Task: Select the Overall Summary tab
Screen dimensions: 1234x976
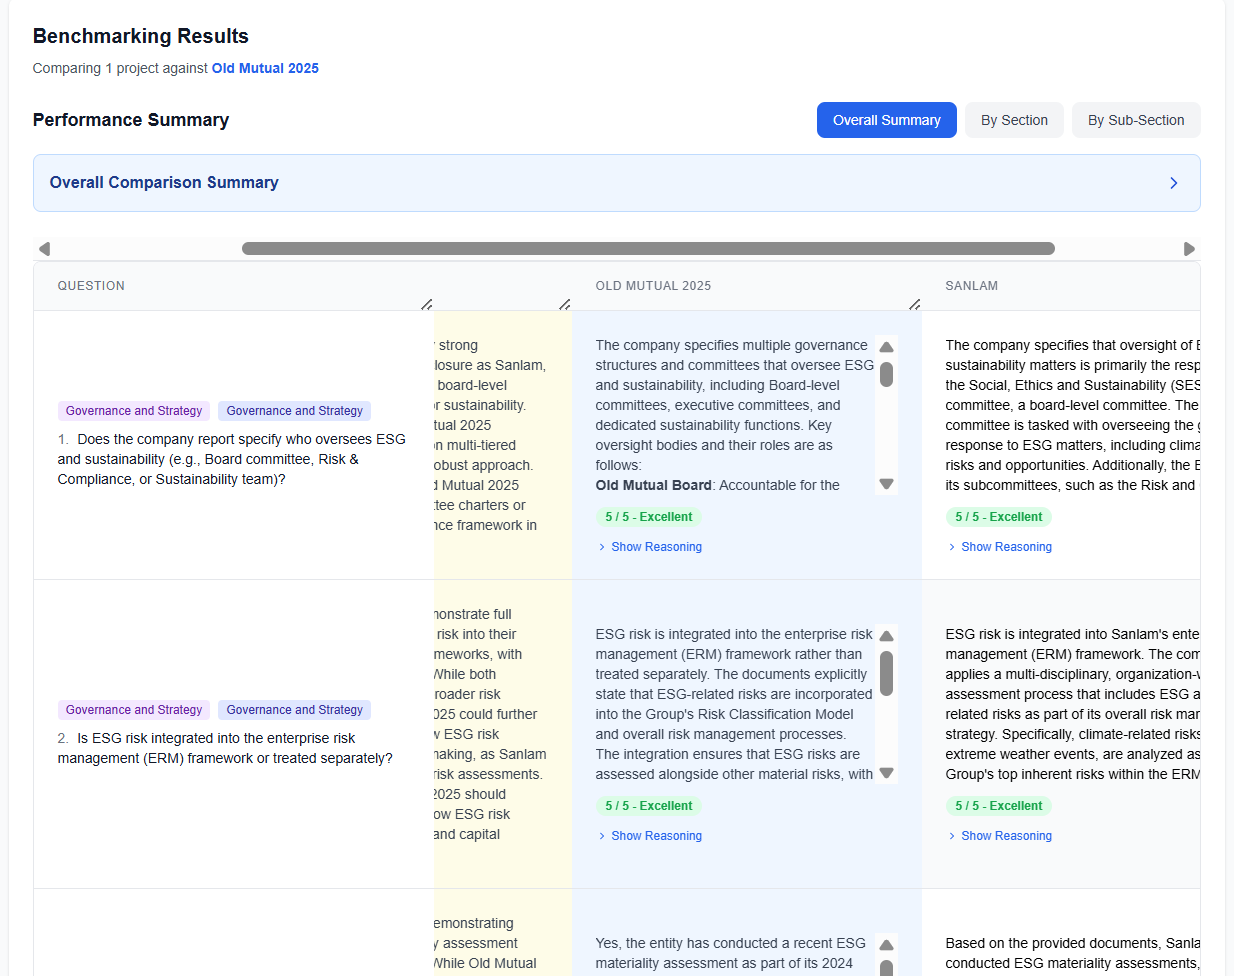Action: point(886,120)
